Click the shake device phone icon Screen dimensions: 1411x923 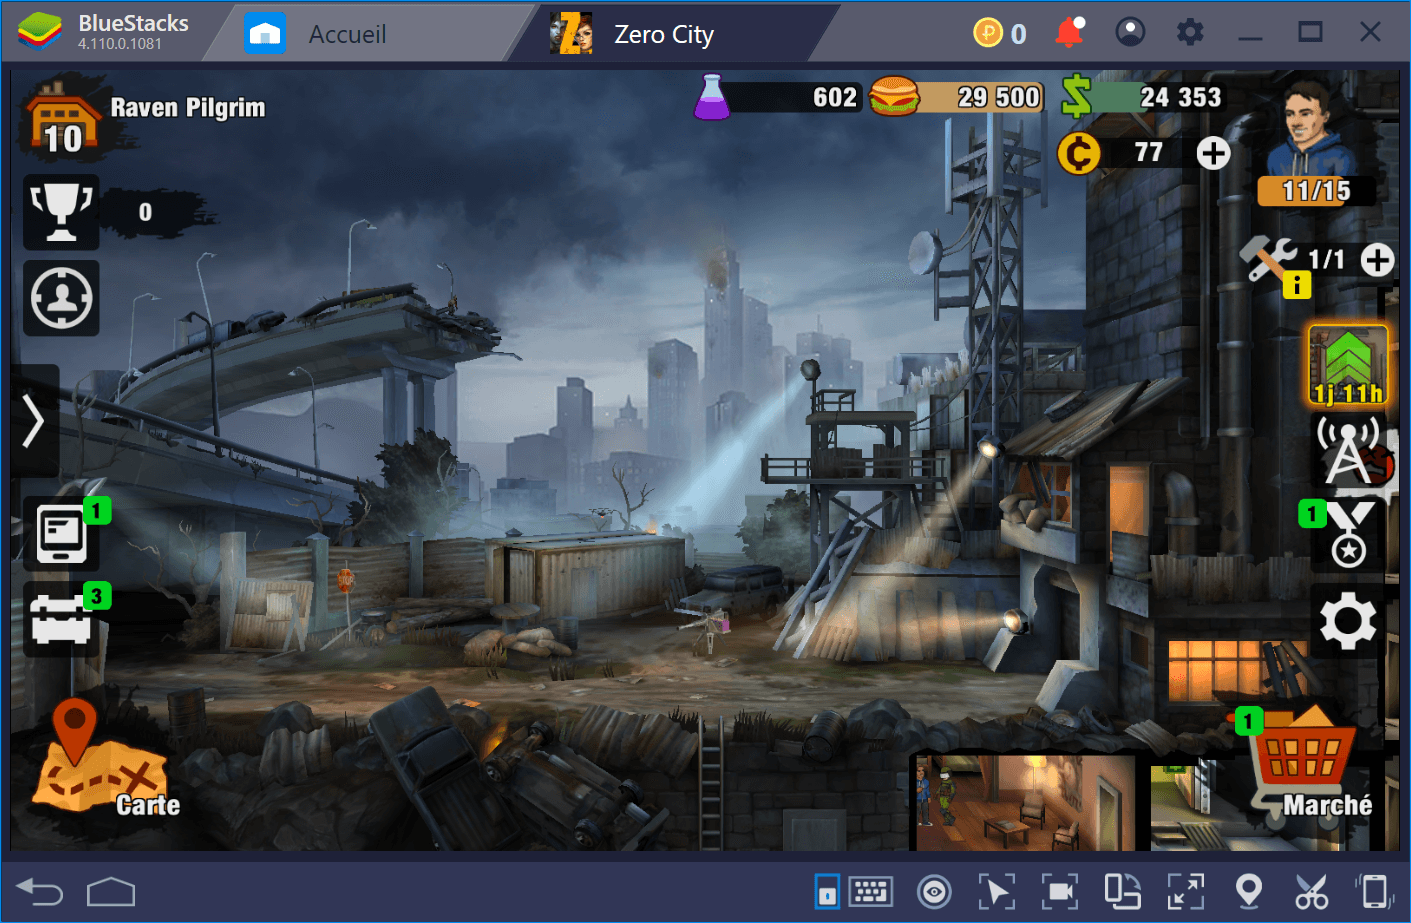coord(1375,891)
